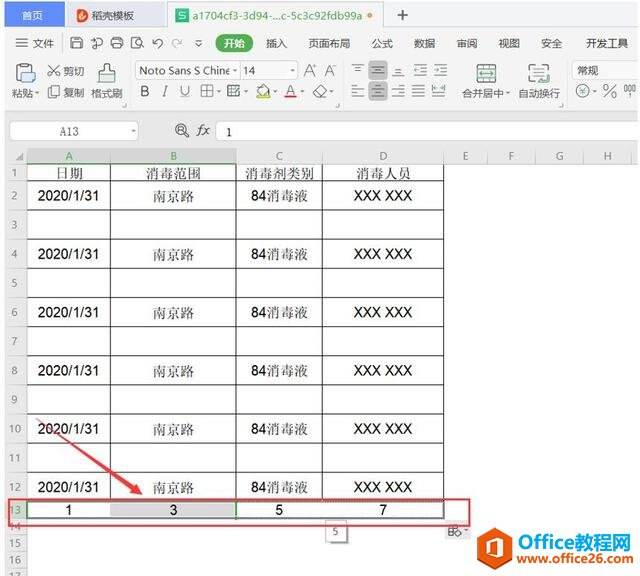Switch to 开始 Home ribbon tab
The height and width of the screenshot is (576, 640).
[234, 43]
